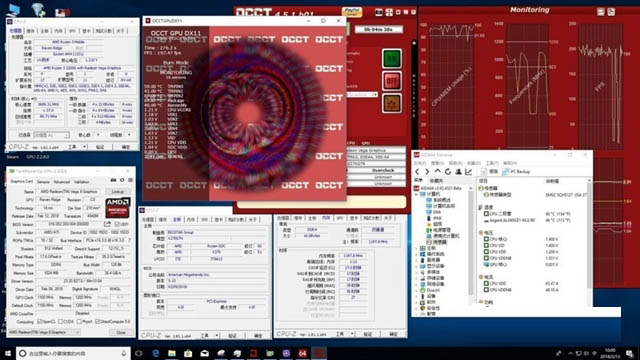
Task: Click Close button in GPU-Z
Action: click(121, 332)
